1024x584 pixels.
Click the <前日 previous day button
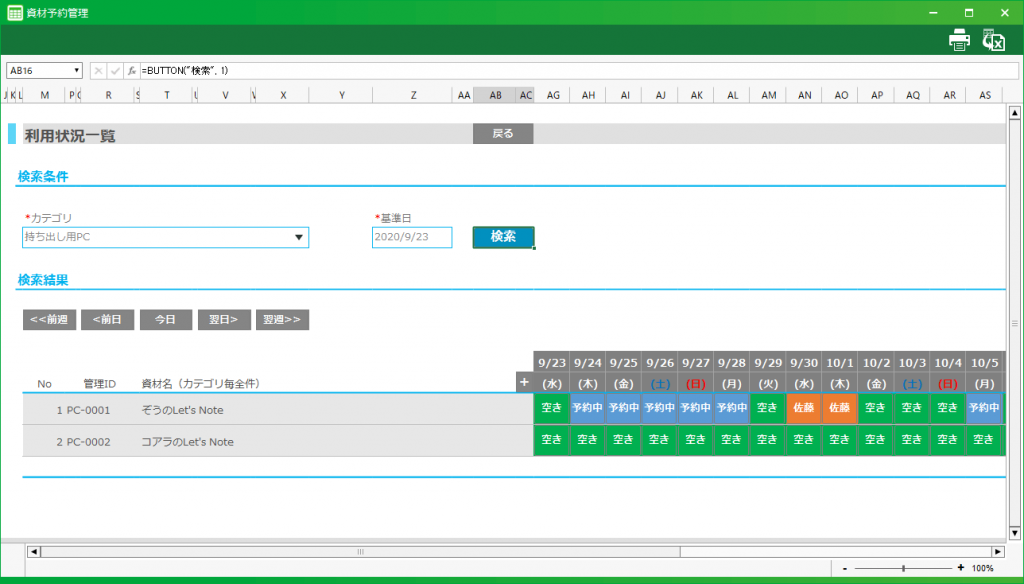point(107,319)
